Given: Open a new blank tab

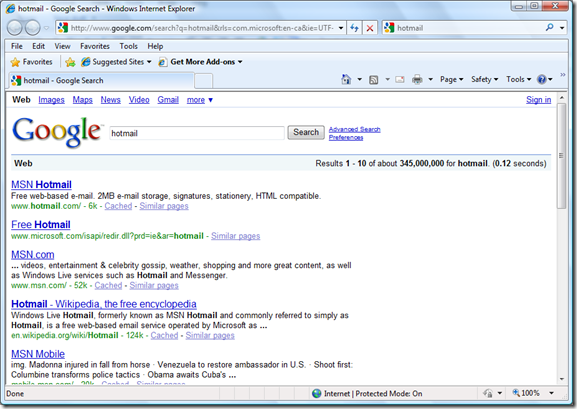Looking at the screenshot, I should pyautogui.click(x=203, y=81).
